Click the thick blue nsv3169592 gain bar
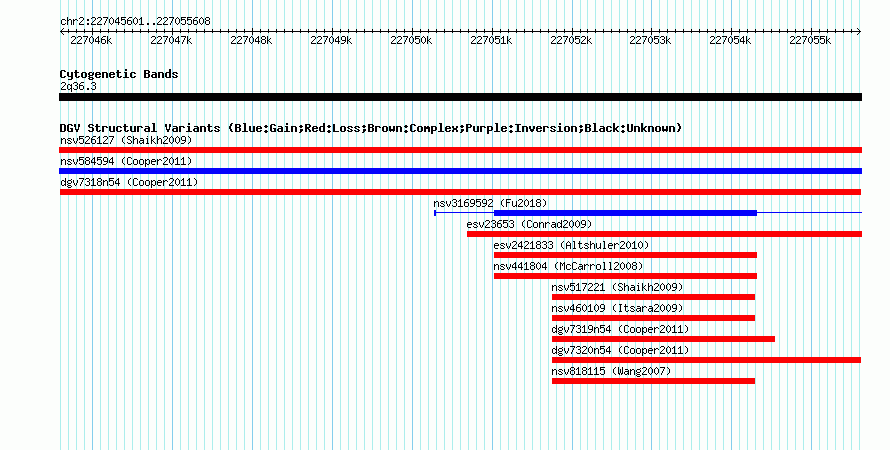 pos(625,213)
